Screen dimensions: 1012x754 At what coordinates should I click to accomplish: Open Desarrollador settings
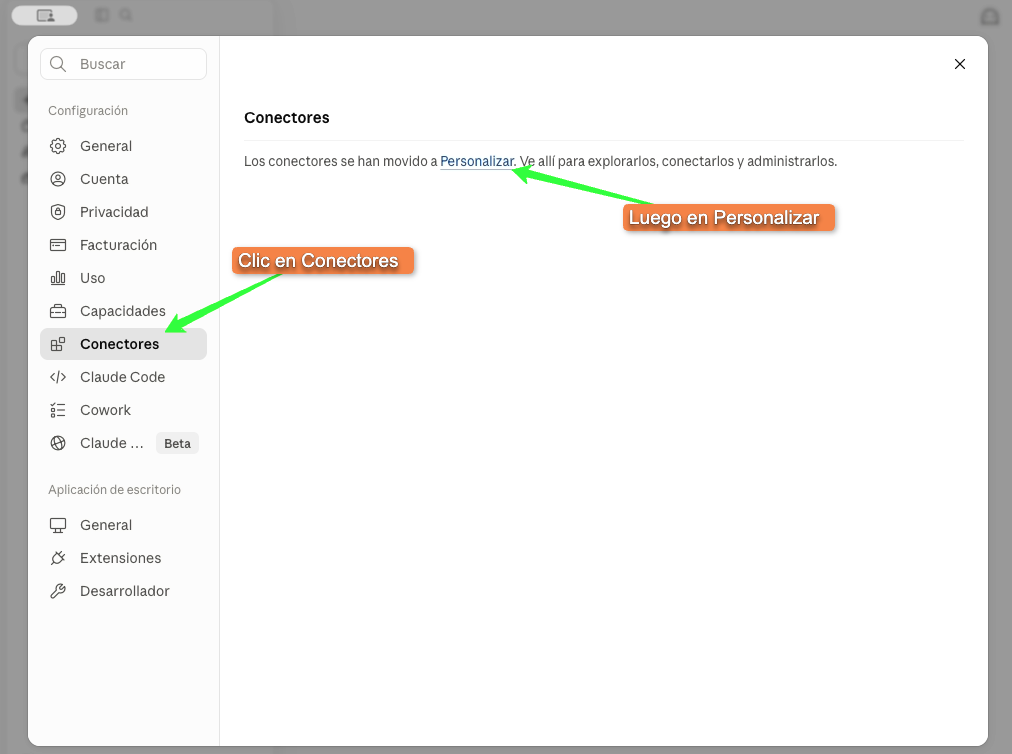click(x=123, y=591)
